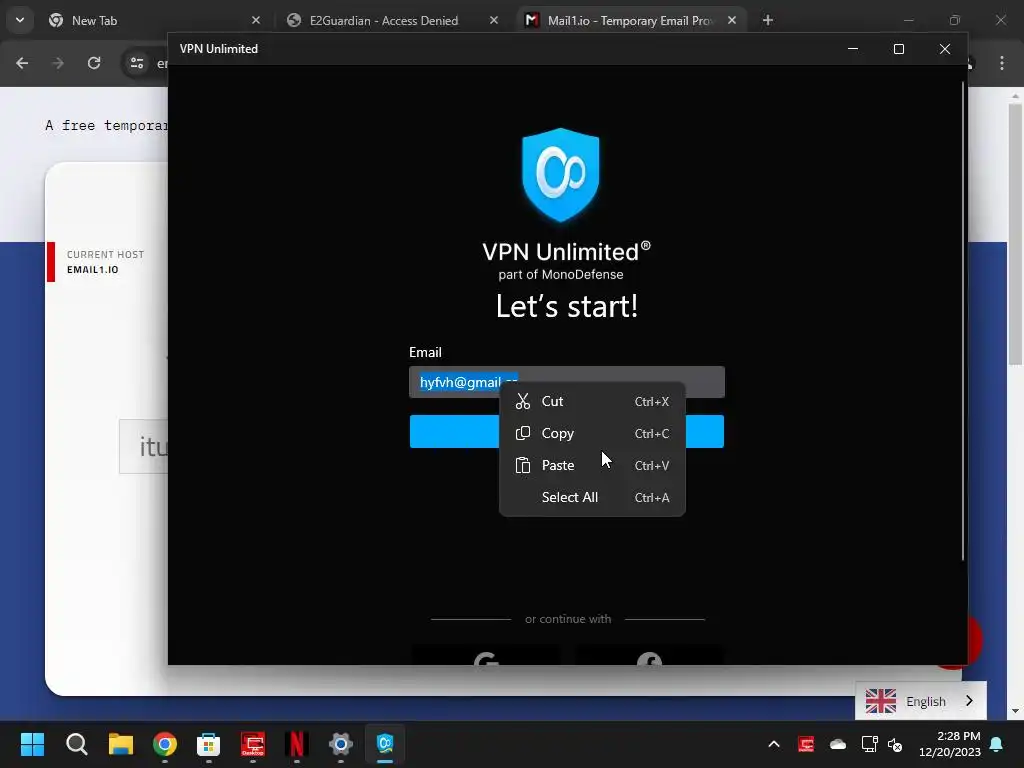Close the VPN Unlimited window
This screenshot has width=1024, height=768.
point(944,49)
